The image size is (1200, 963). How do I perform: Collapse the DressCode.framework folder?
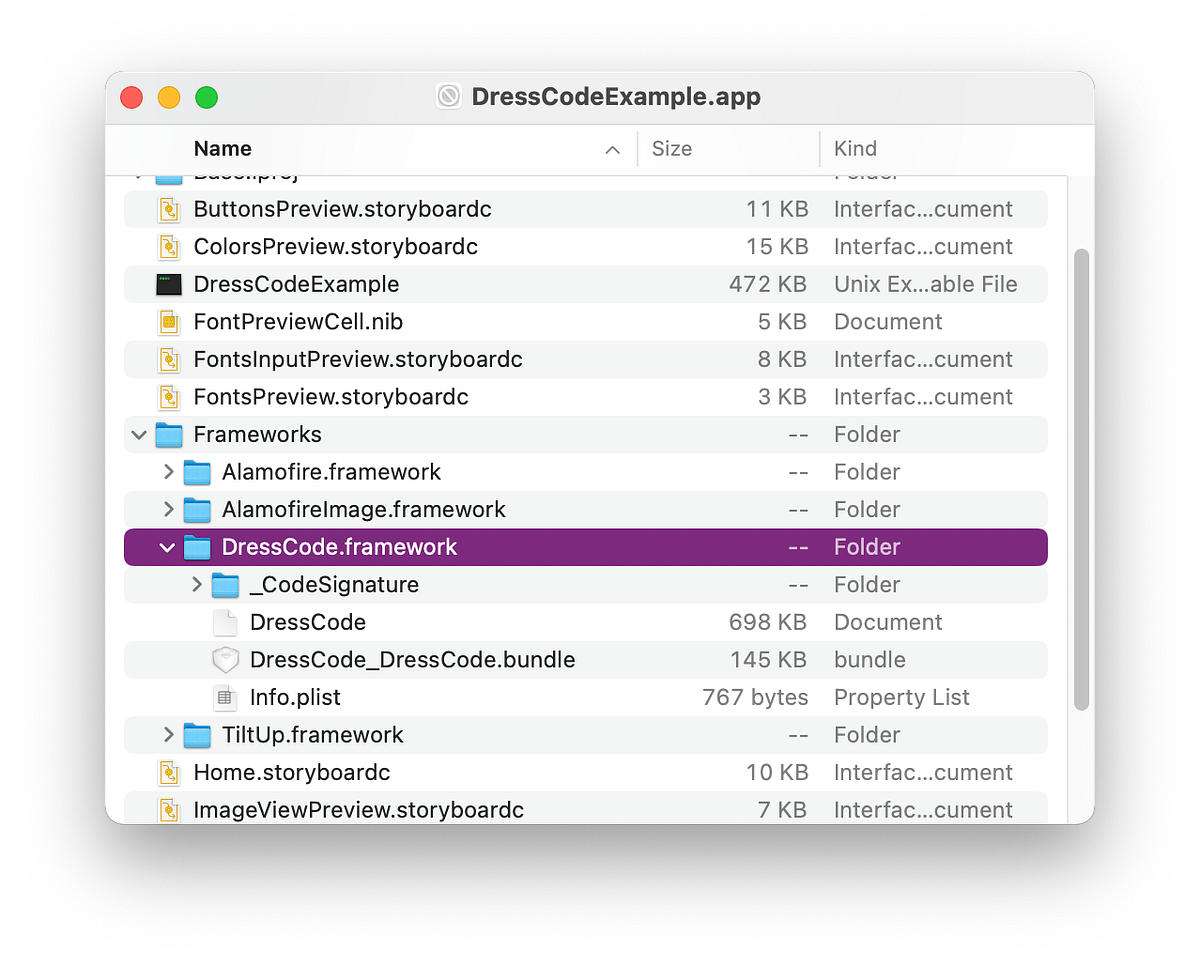167,547
